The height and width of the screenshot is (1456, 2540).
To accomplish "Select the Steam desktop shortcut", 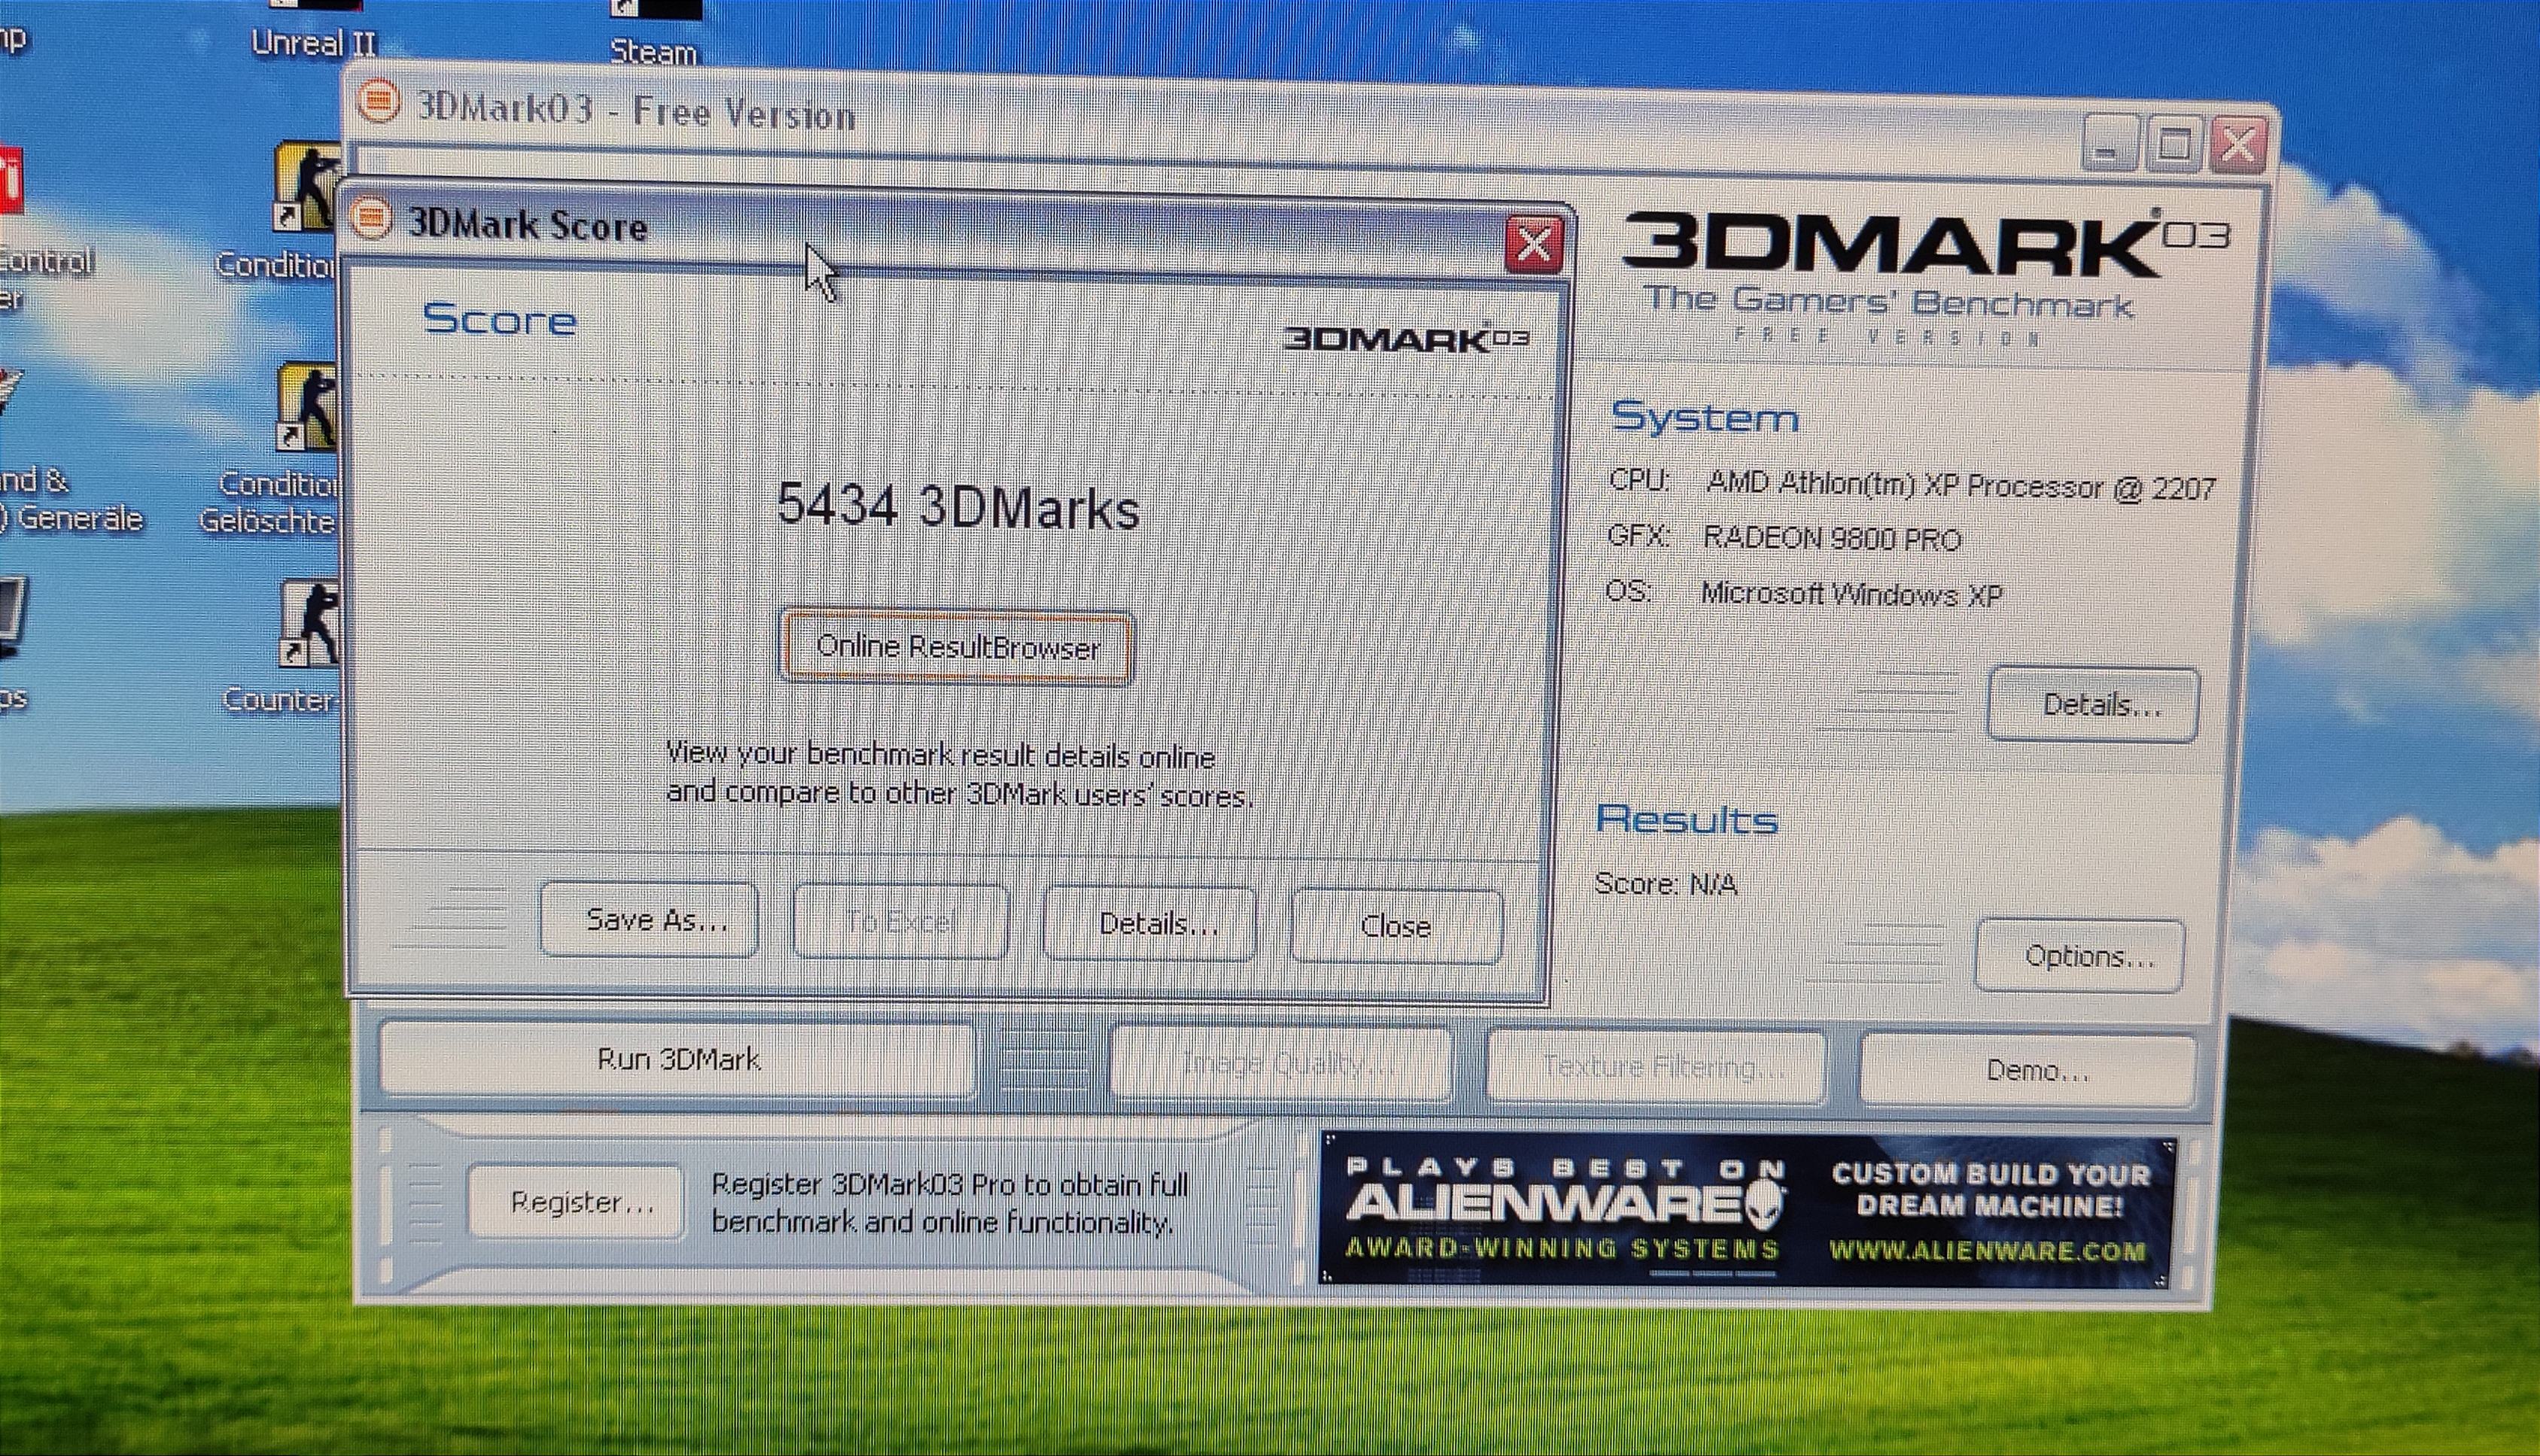I will tap(654, 33).
